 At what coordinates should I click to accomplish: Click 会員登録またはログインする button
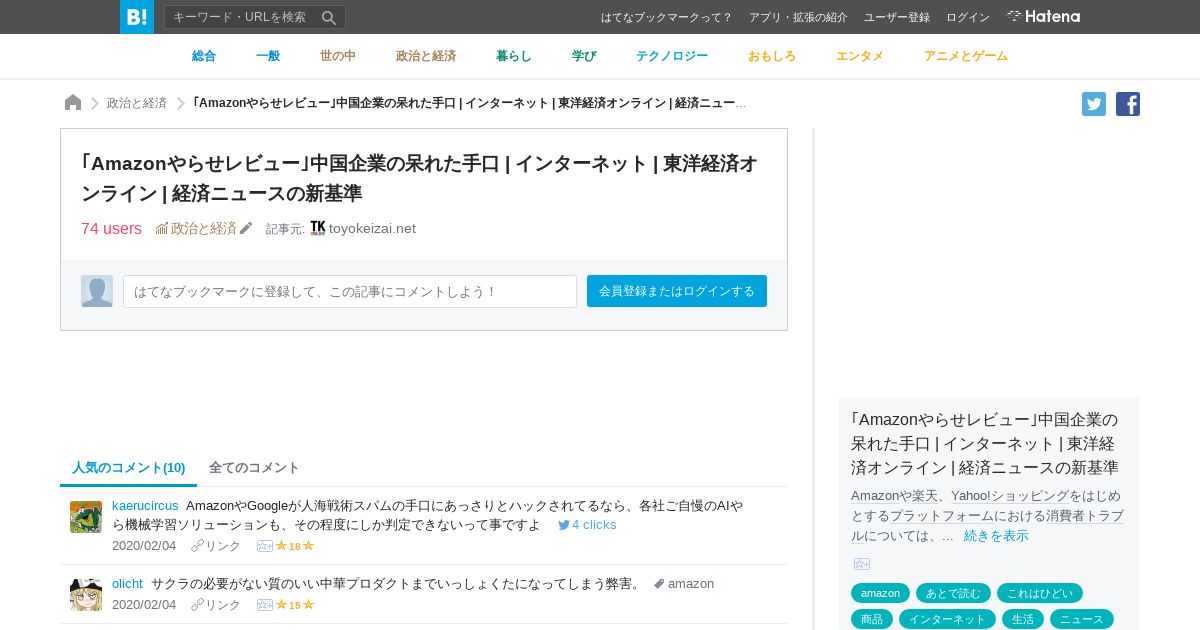[677, 291]
